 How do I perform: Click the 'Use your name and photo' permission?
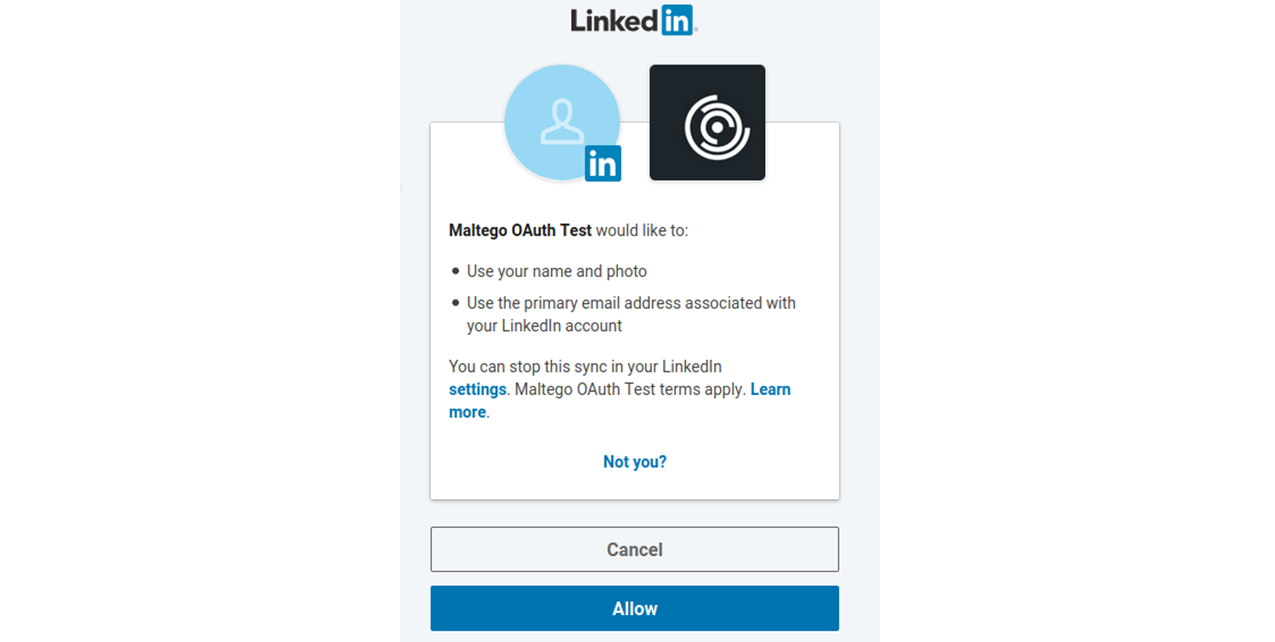557,271
